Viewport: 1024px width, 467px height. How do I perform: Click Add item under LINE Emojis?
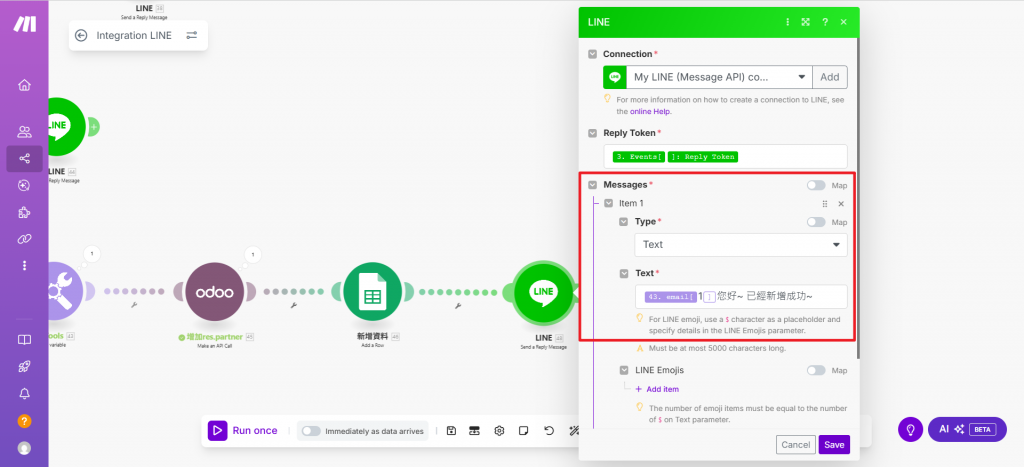[657, 389]
